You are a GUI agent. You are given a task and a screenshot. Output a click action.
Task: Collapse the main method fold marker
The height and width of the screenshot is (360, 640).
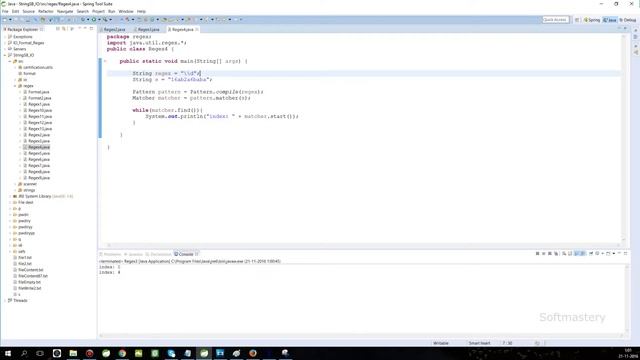point(105,61)
